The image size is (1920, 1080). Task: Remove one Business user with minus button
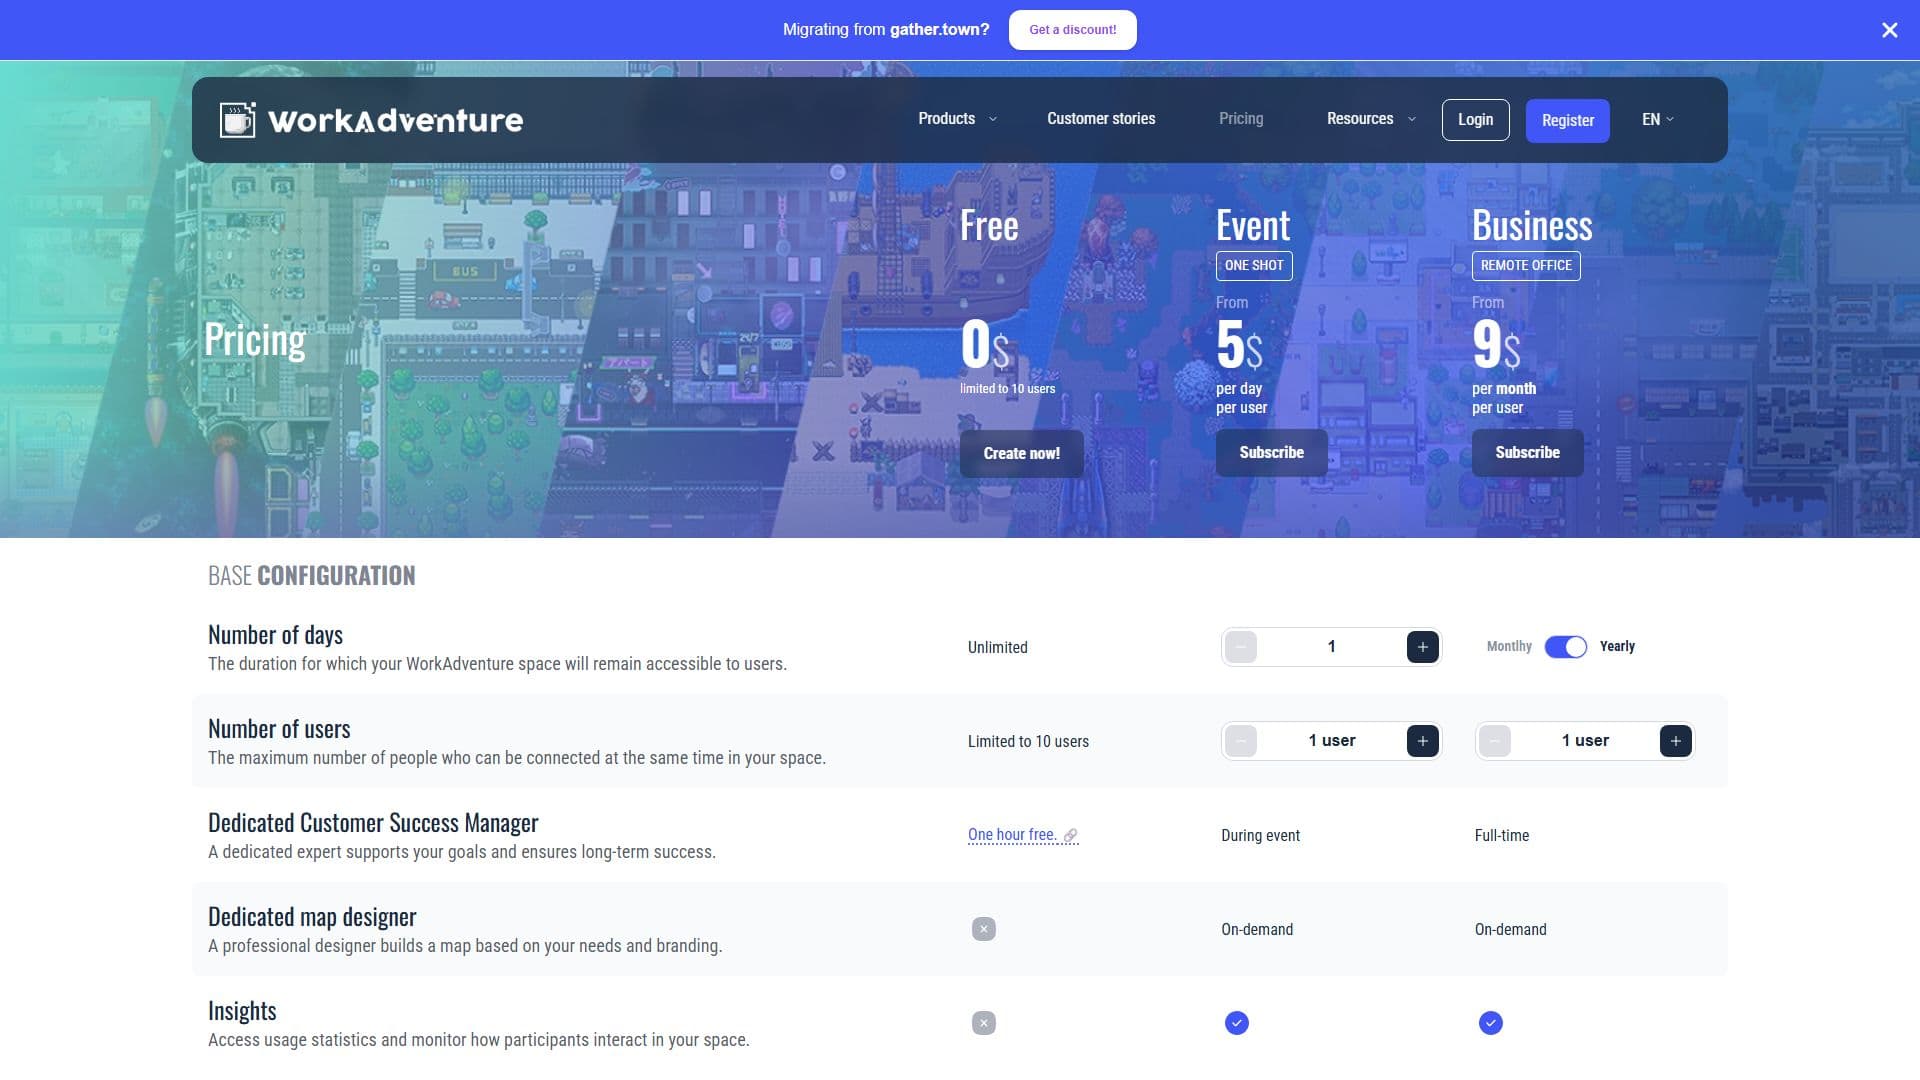click(1494, 741)
